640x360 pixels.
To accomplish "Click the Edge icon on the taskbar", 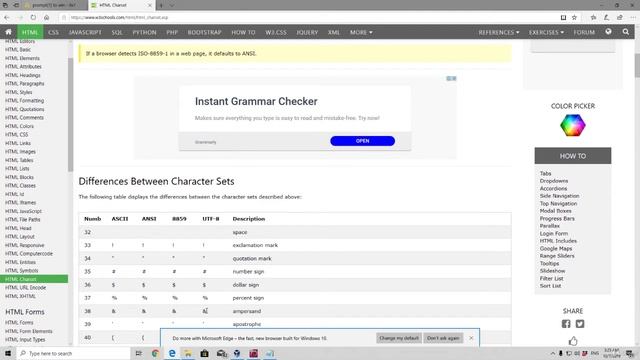I will [x=172, y=353].
